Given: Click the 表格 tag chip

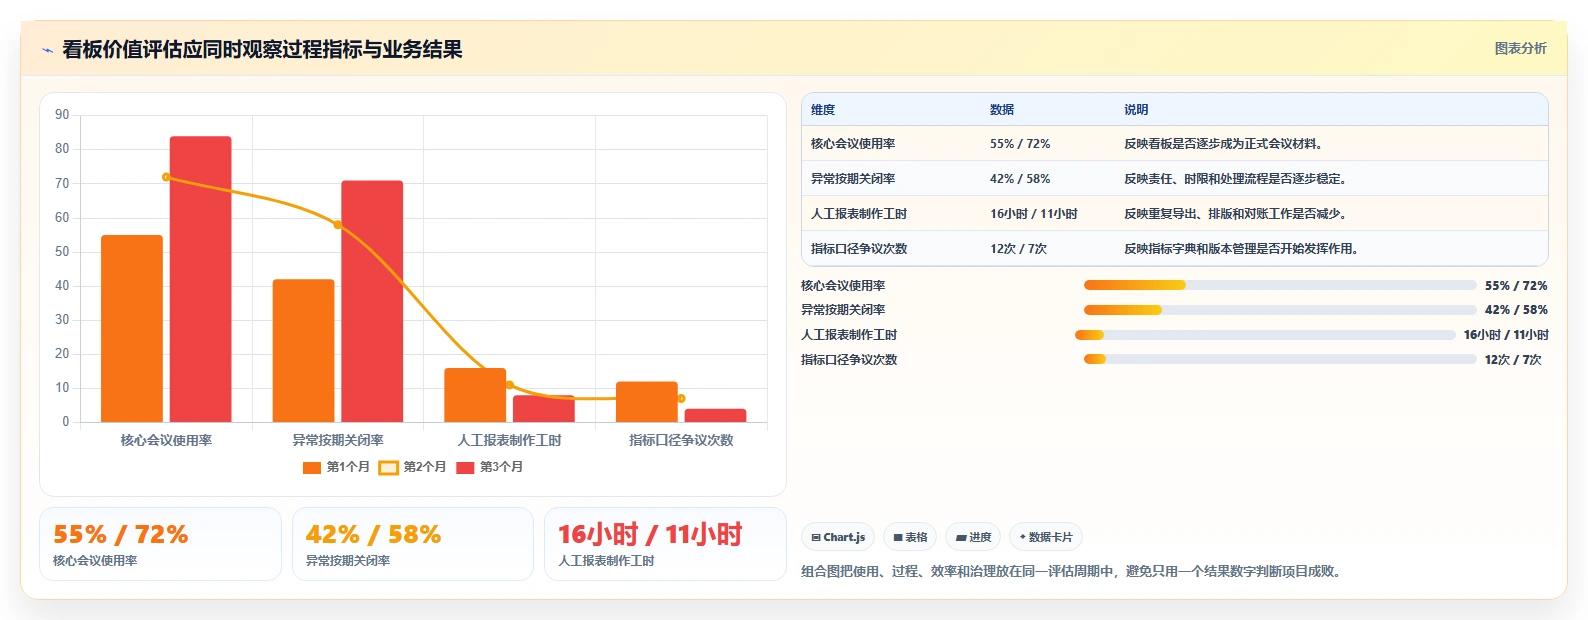Looking at the screenshot, I should pyautogui.click(x=910, y=537).
